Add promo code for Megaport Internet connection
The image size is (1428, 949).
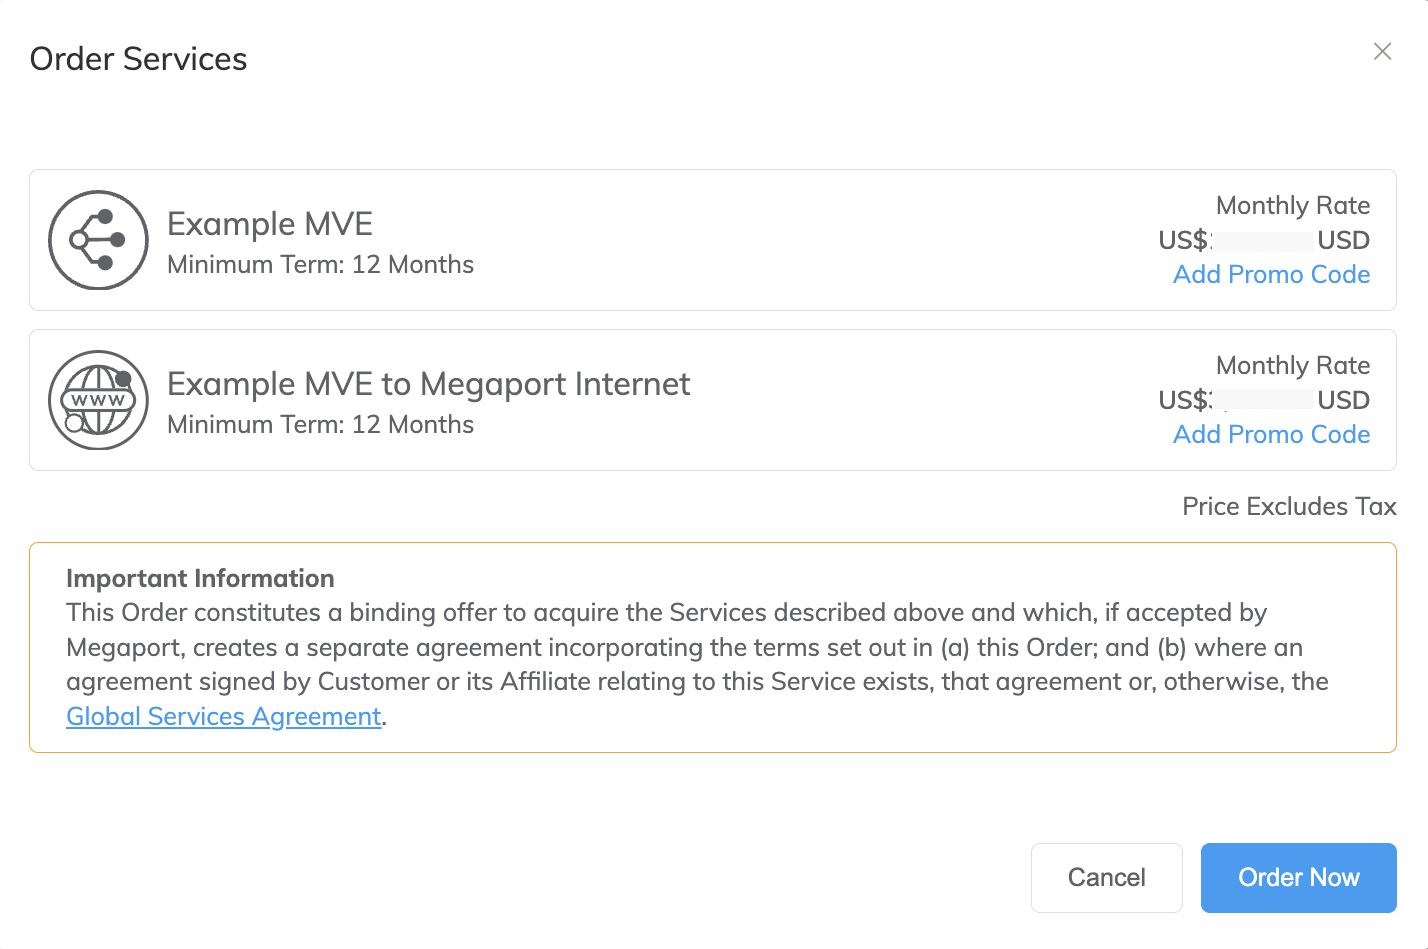1271,435
